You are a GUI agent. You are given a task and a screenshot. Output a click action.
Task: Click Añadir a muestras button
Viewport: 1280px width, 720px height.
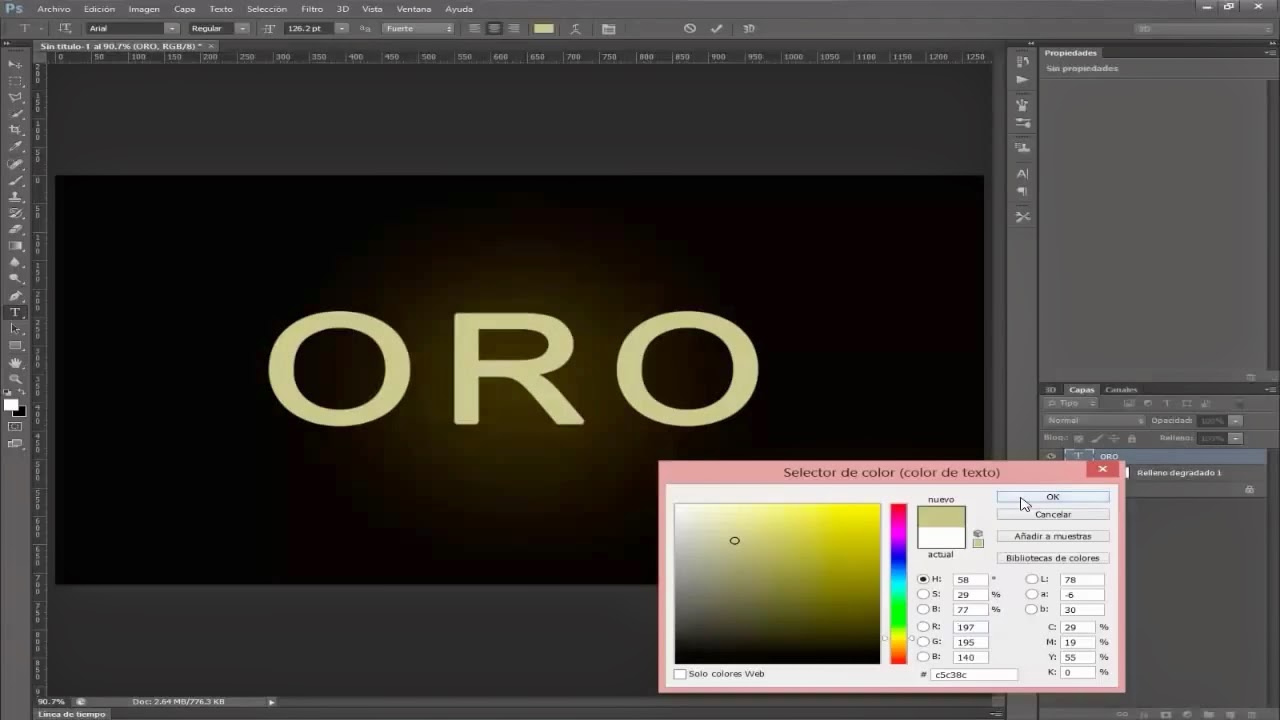click(x=1053, y=536)
